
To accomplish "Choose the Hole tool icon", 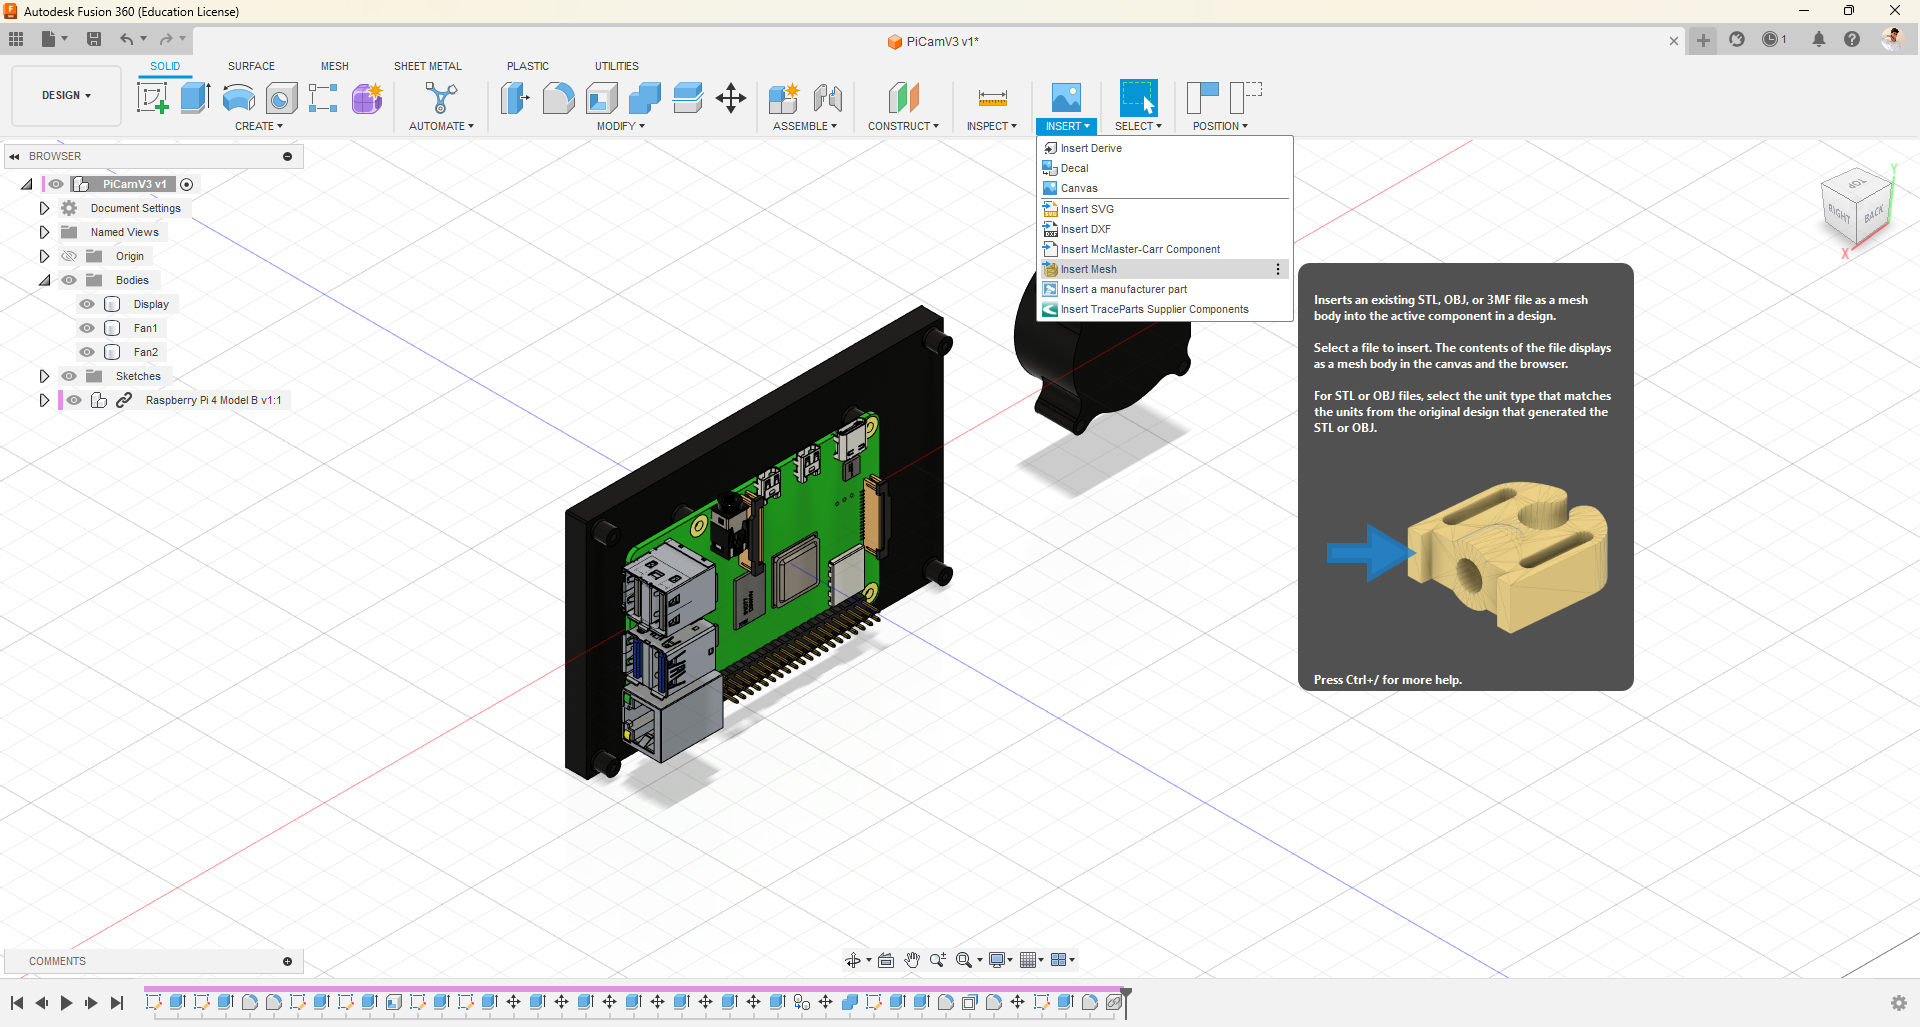I will 281,98.
